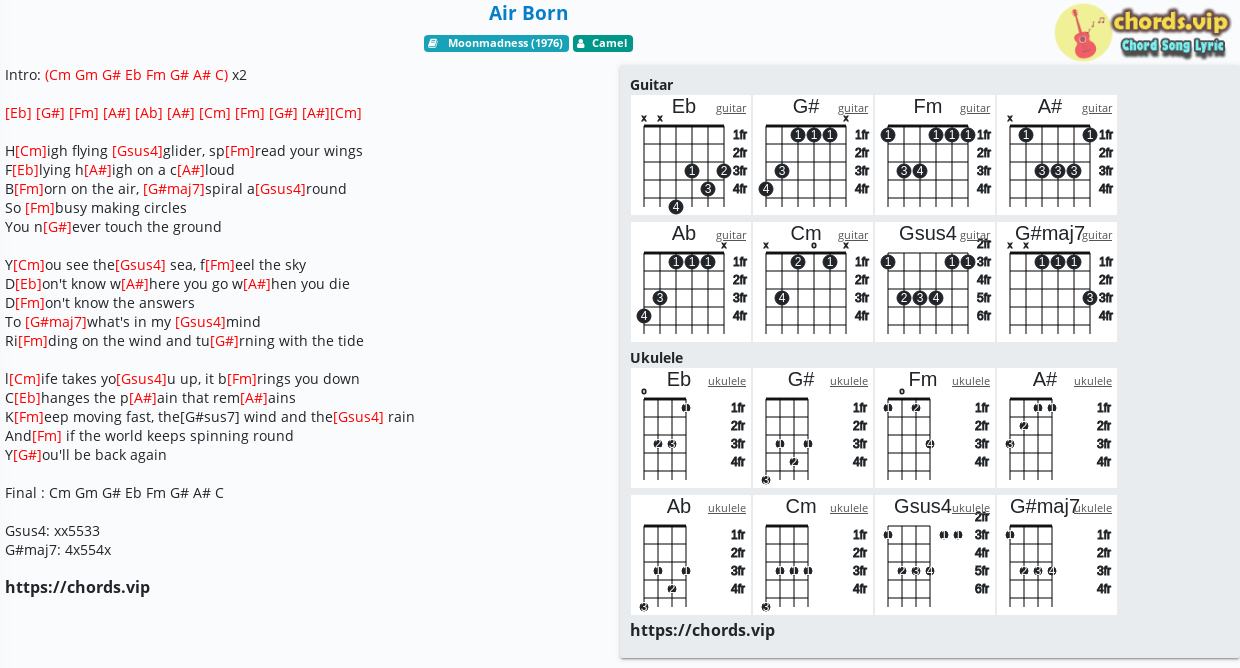
Task: Click the "guitar" link beside the G#maj7 chord
Action: pyautogui.click(x=1097, y=235)
